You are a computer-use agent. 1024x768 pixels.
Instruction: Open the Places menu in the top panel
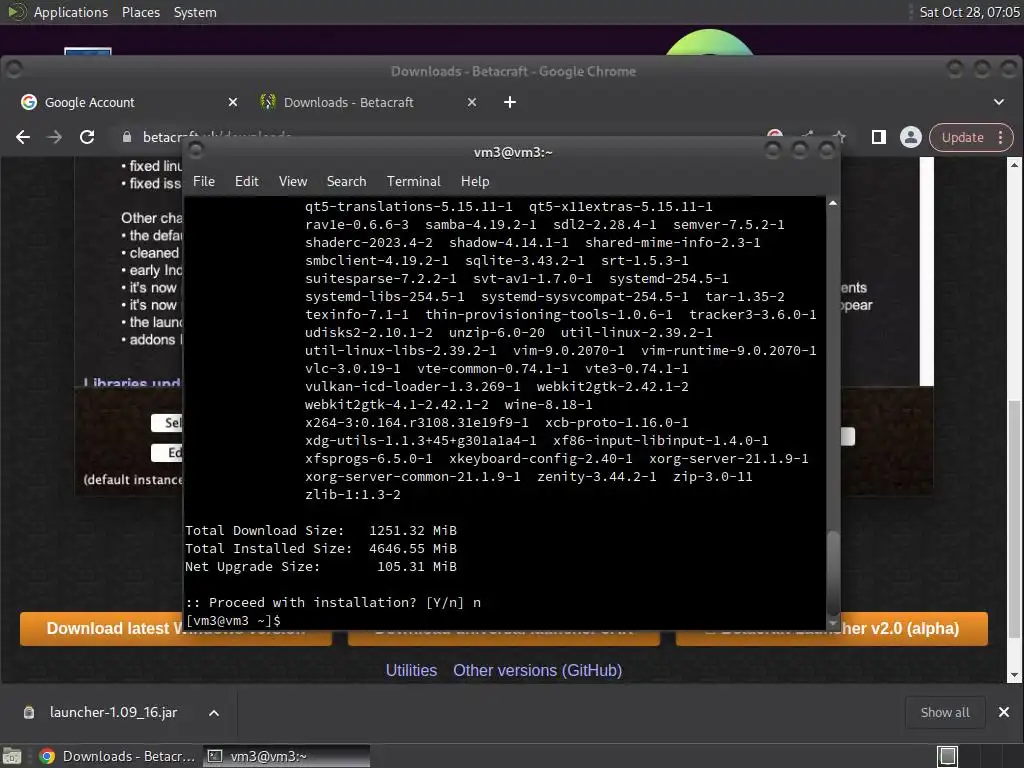click(141, 12)
